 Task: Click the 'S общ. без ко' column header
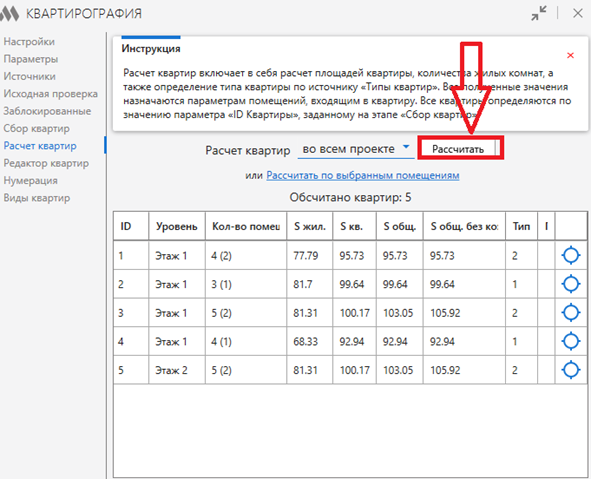click(464, 226)
